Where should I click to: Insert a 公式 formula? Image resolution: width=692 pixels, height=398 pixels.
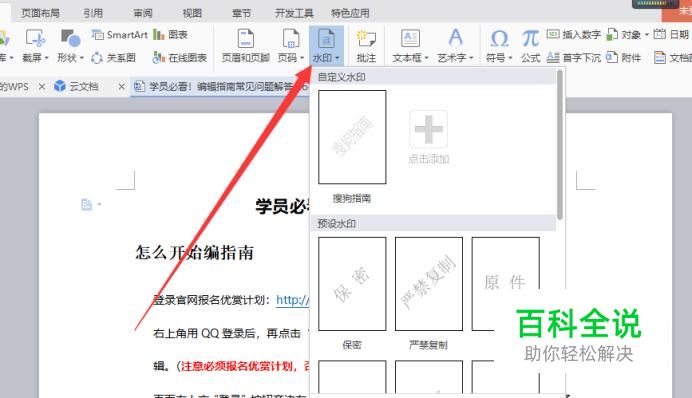coord(530,45)
